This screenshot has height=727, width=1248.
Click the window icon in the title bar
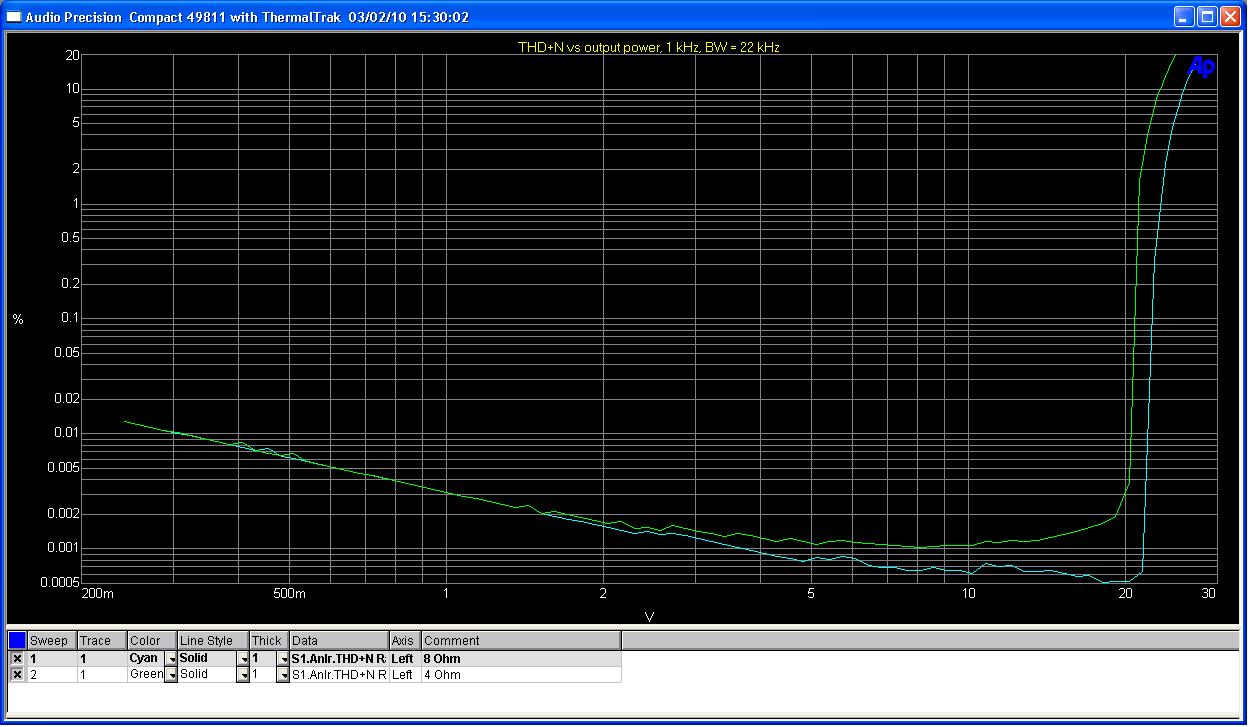point(13,17)
